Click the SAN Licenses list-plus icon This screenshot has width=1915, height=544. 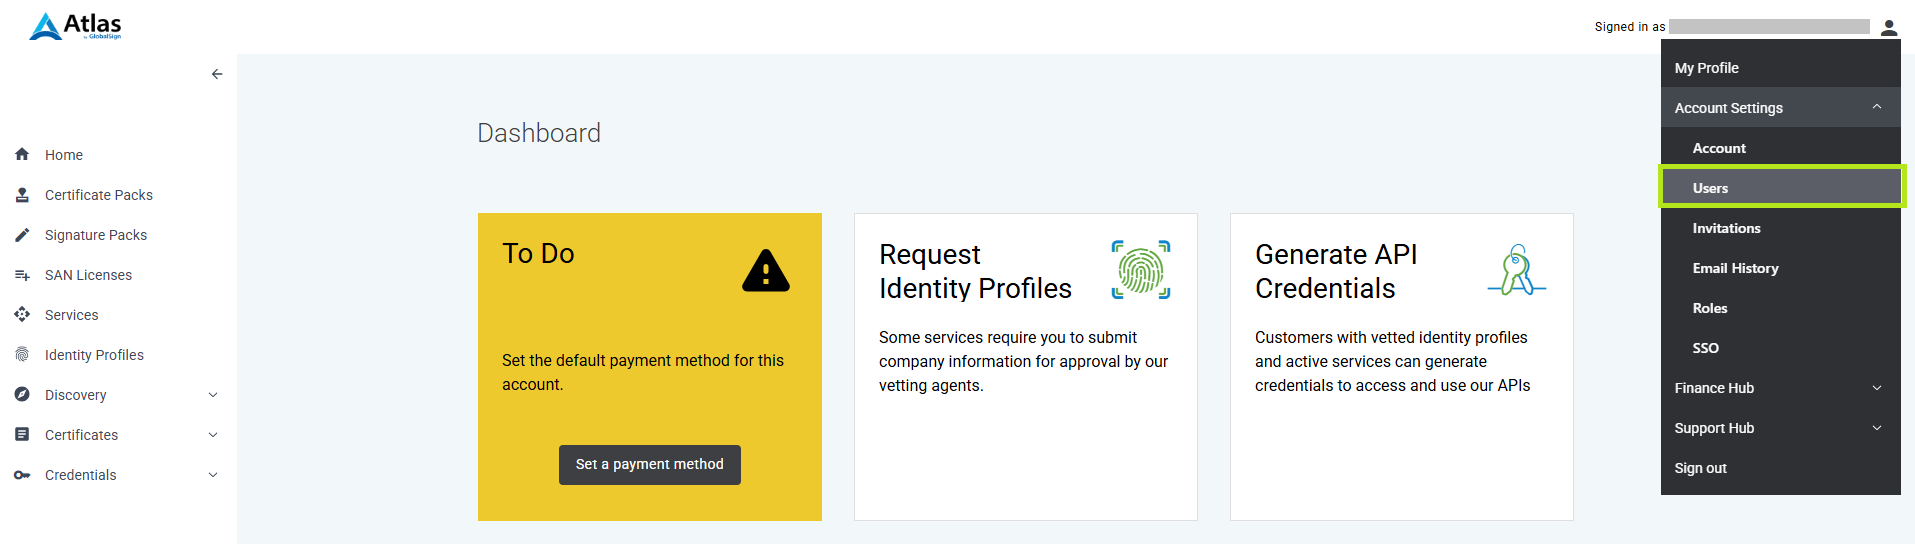pos(22,275)
